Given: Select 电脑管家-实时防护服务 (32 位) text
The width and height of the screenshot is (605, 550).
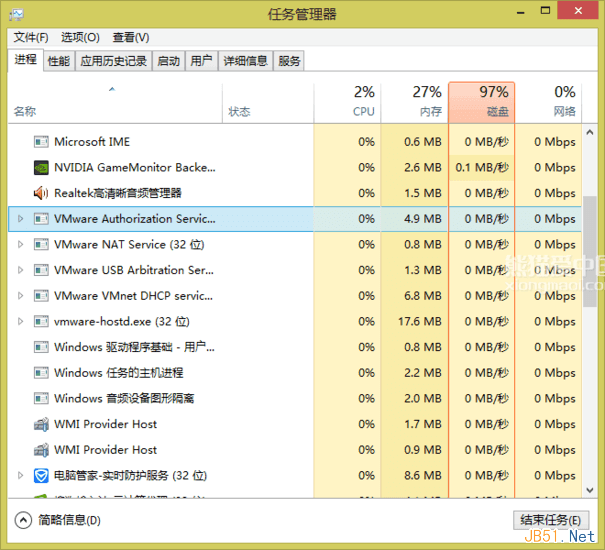Looking at the screenshot, I should coord(130,476).
